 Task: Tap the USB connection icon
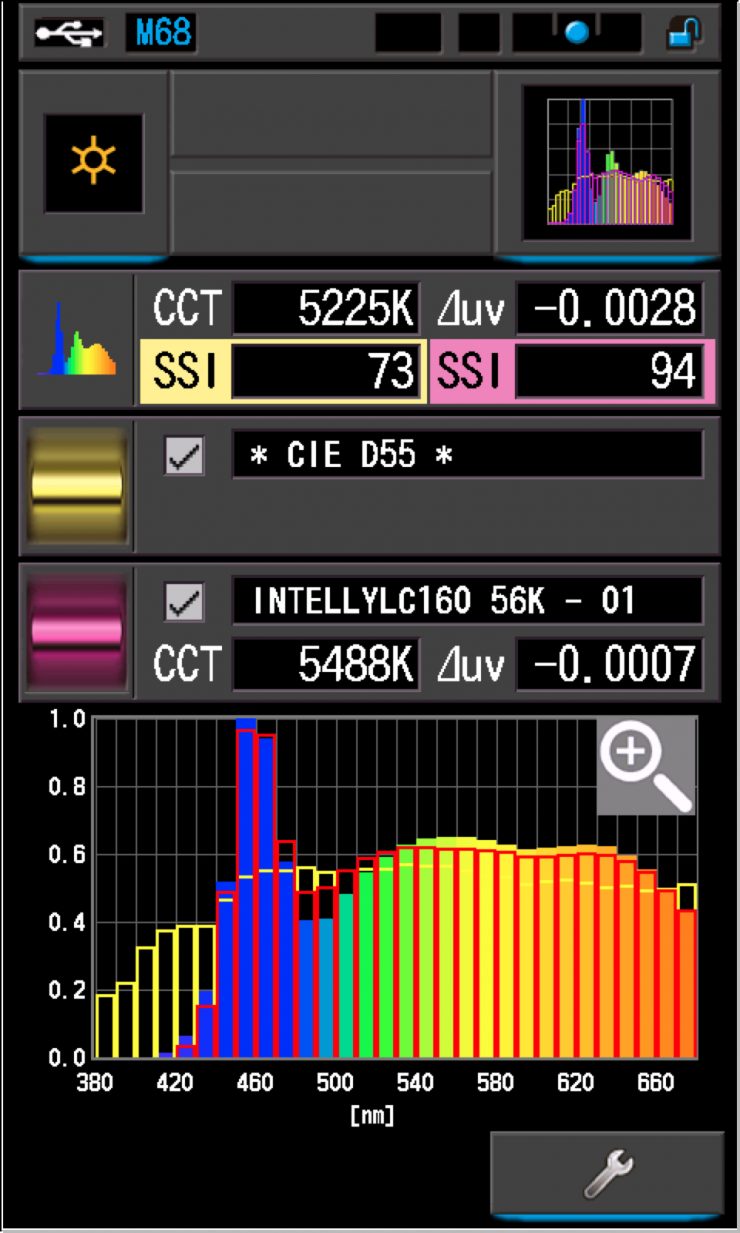point(68,33)
